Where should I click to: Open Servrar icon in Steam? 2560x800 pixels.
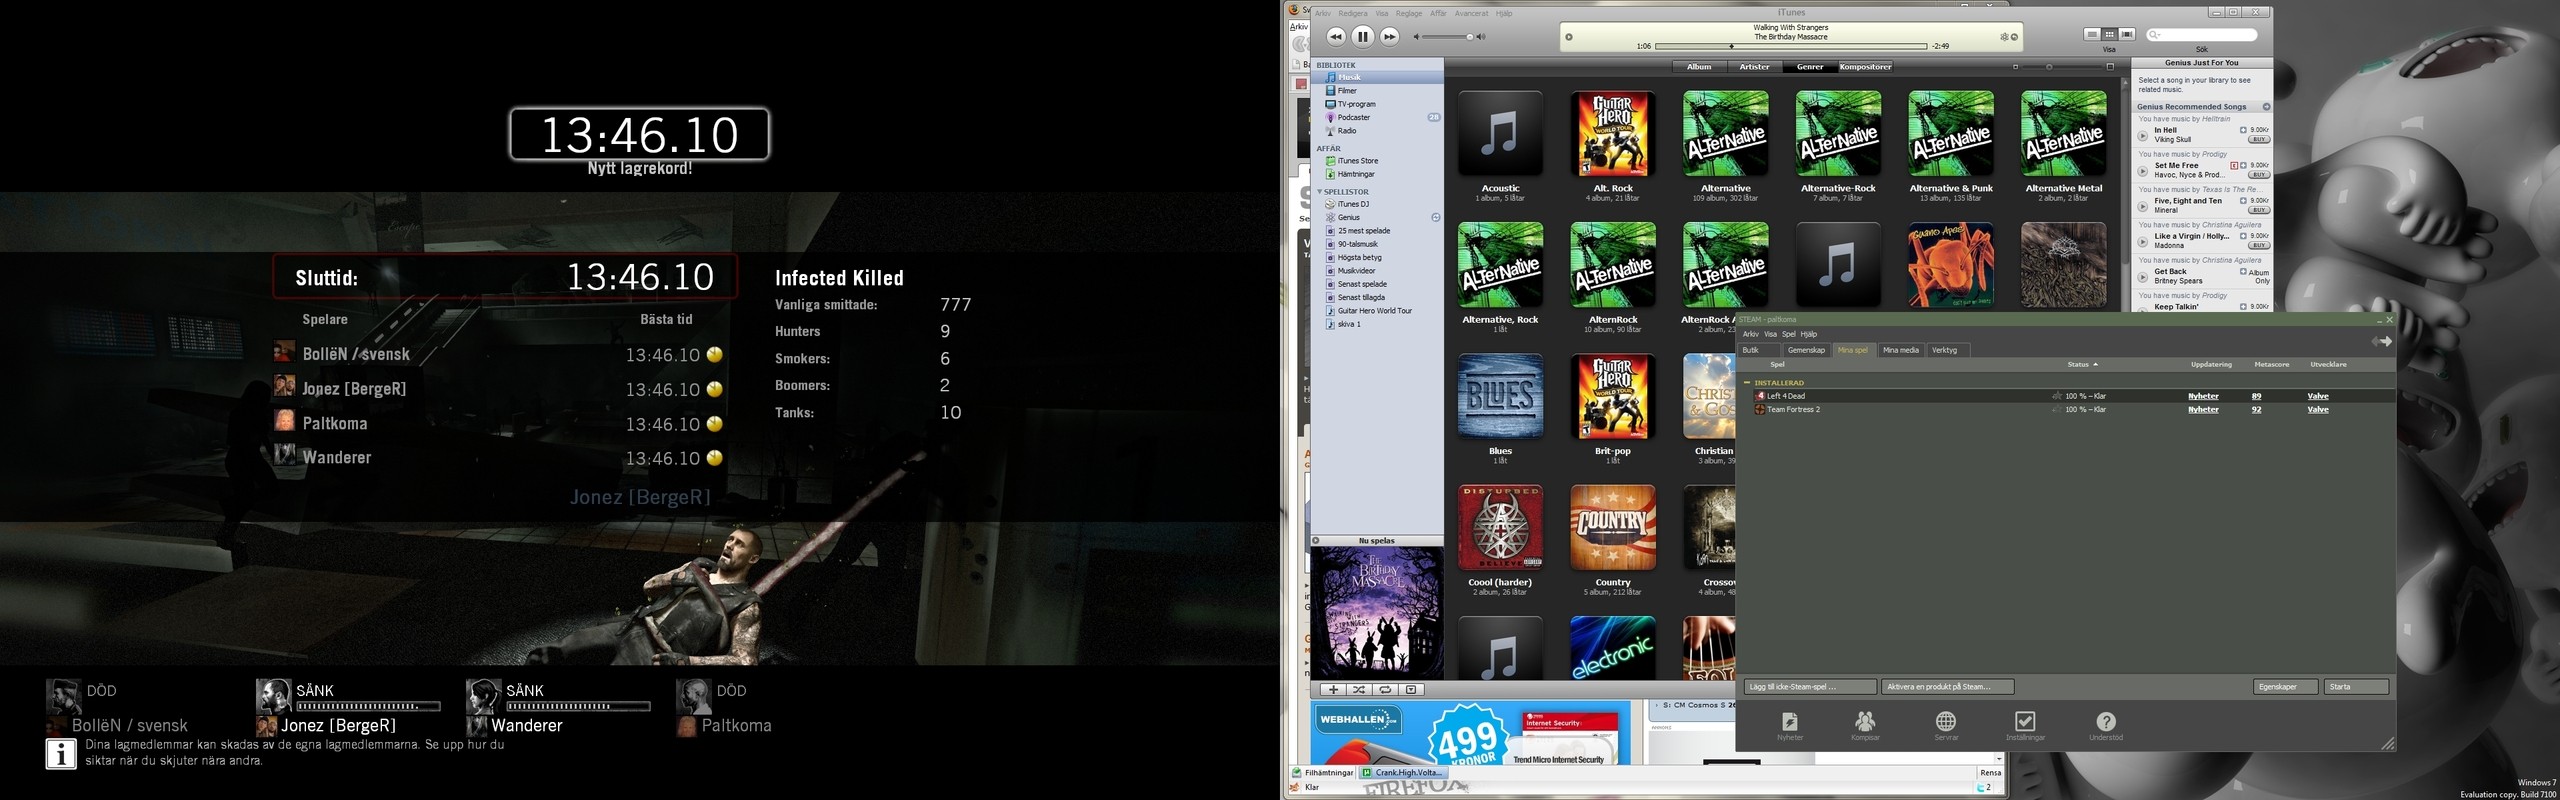tap(1946, 726)
